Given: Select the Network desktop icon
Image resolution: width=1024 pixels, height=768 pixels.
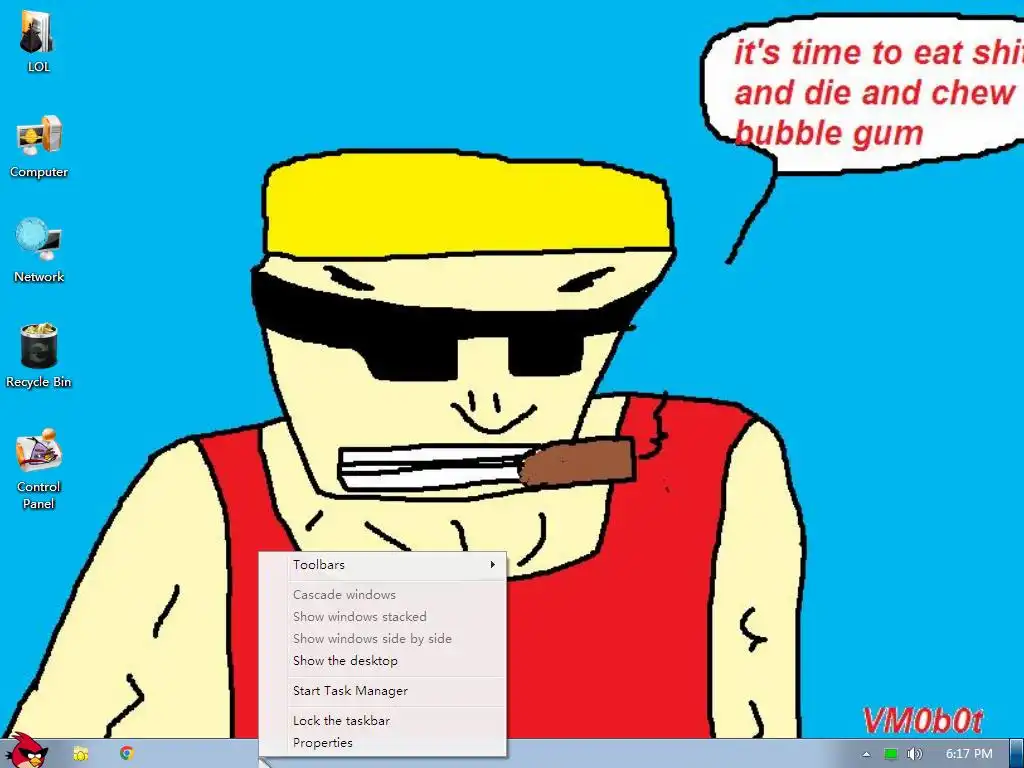Looking at the screenshot, I should (39, 251).
